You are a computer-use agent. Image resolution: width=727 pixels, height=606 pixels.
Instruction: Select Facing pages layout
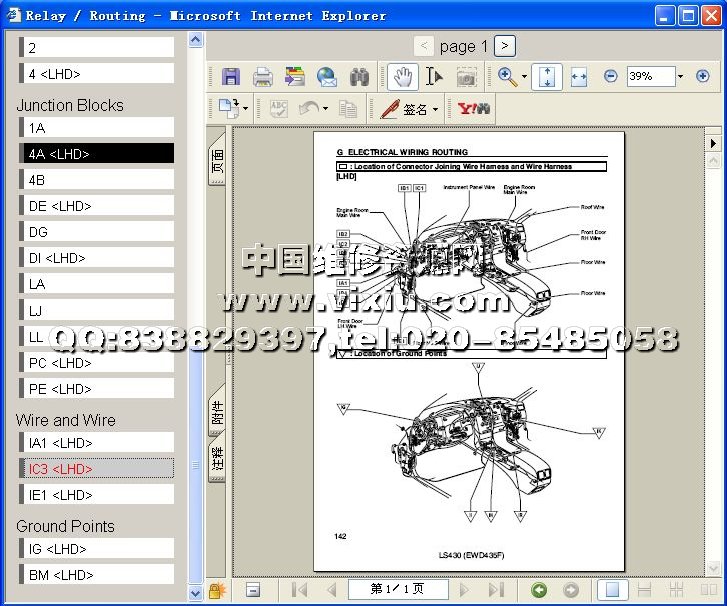708,590
